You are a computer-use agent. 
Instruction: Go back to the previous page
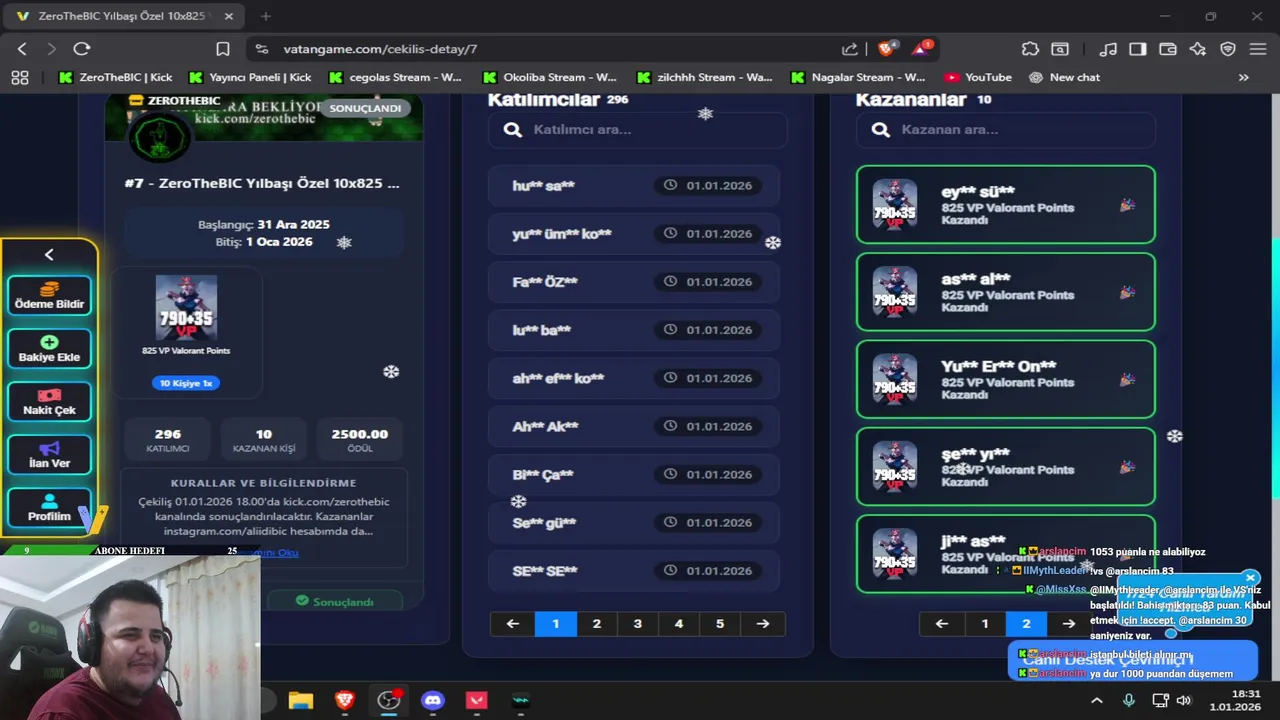[22, 48]
